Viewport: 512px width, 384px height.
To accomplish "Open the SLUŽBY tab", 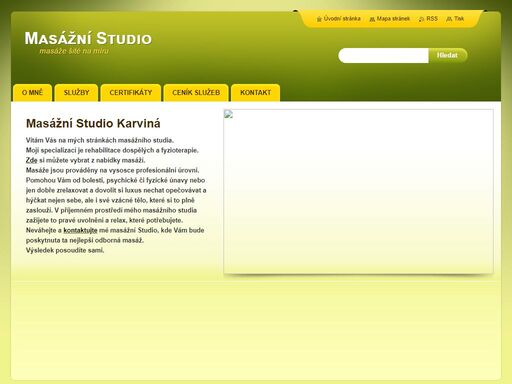I will tap(77, 93).
